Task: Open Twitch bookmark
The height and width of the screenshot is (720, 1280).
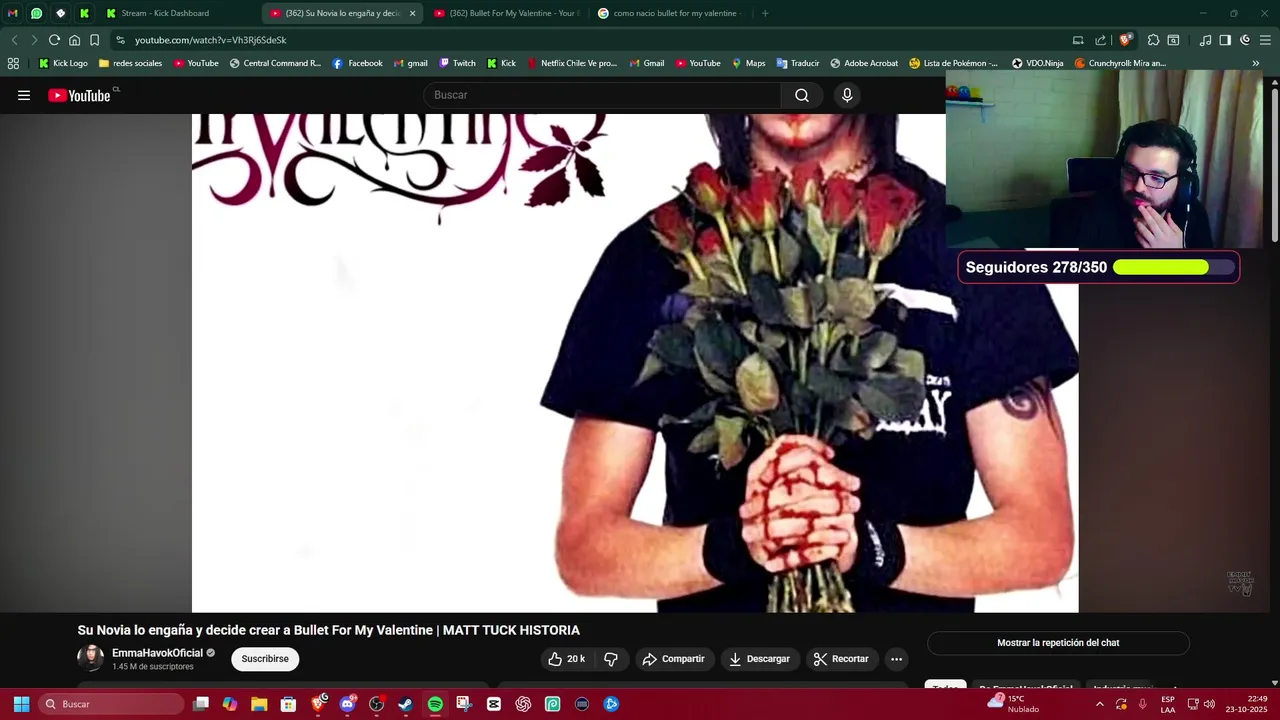Action: click(x=457, y=63)
